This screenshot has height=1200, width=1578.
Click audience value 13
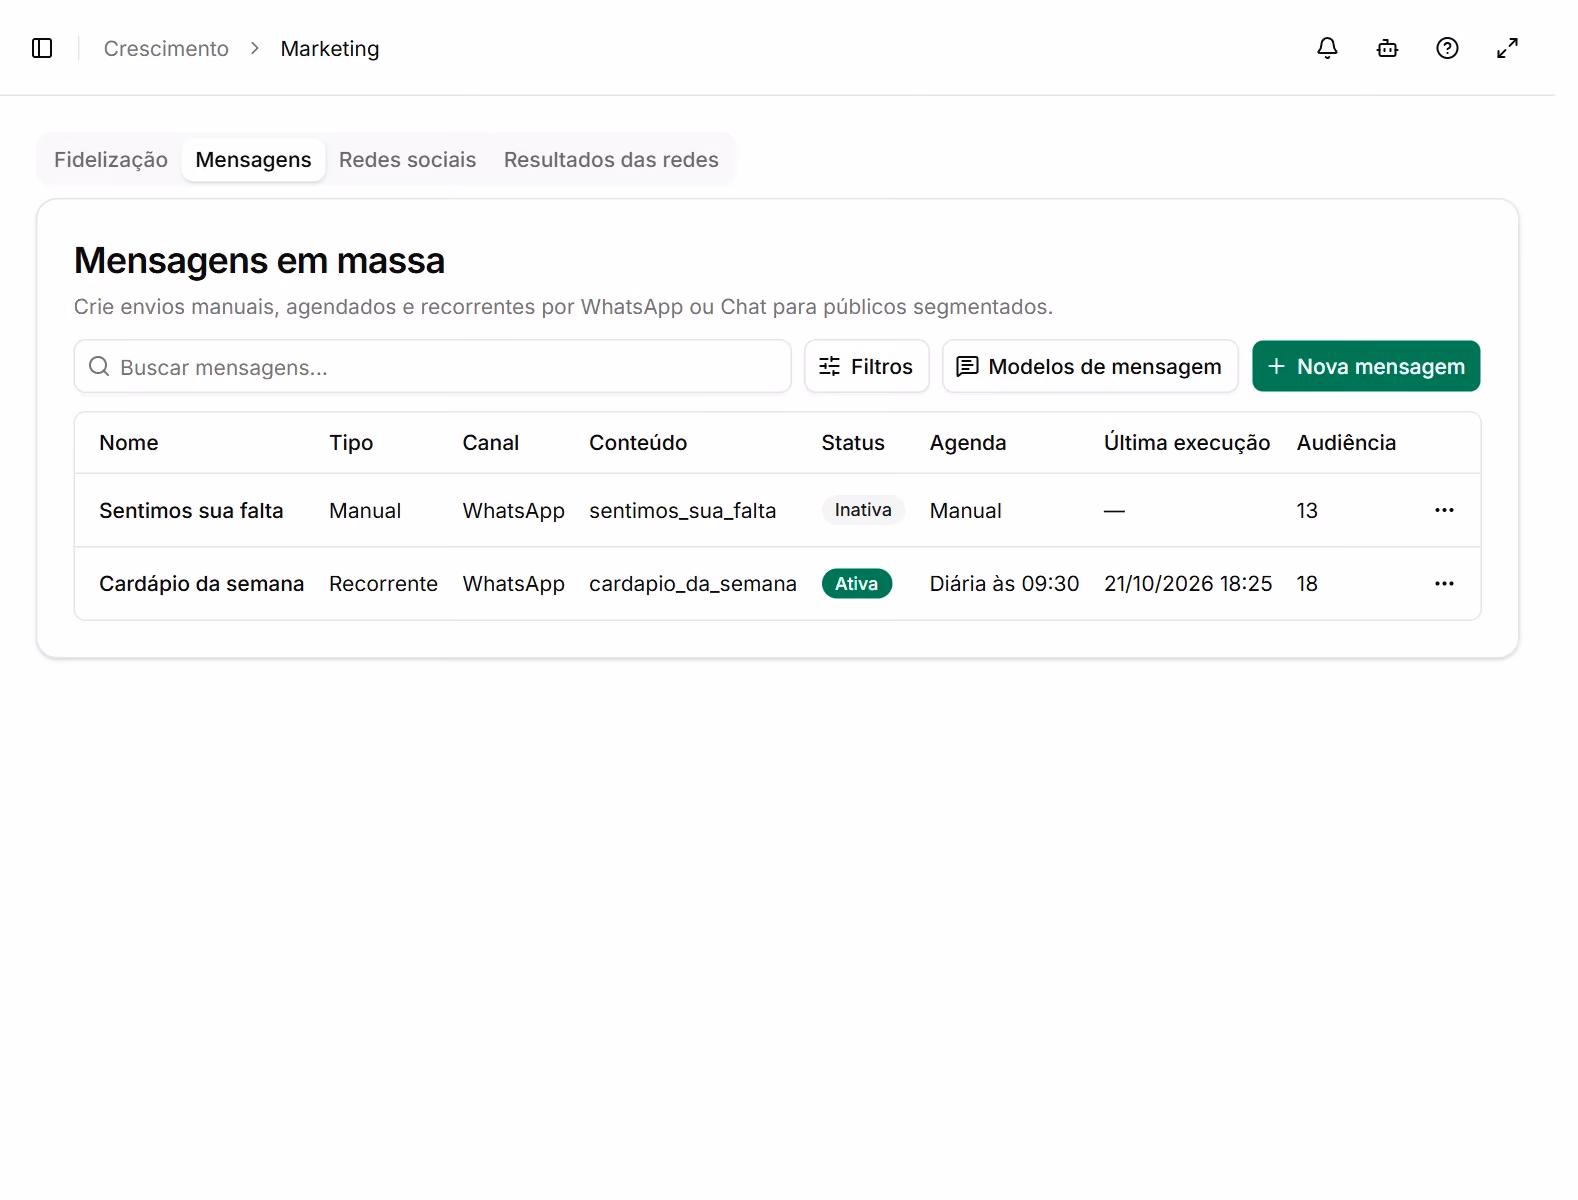pos(1307,510)
